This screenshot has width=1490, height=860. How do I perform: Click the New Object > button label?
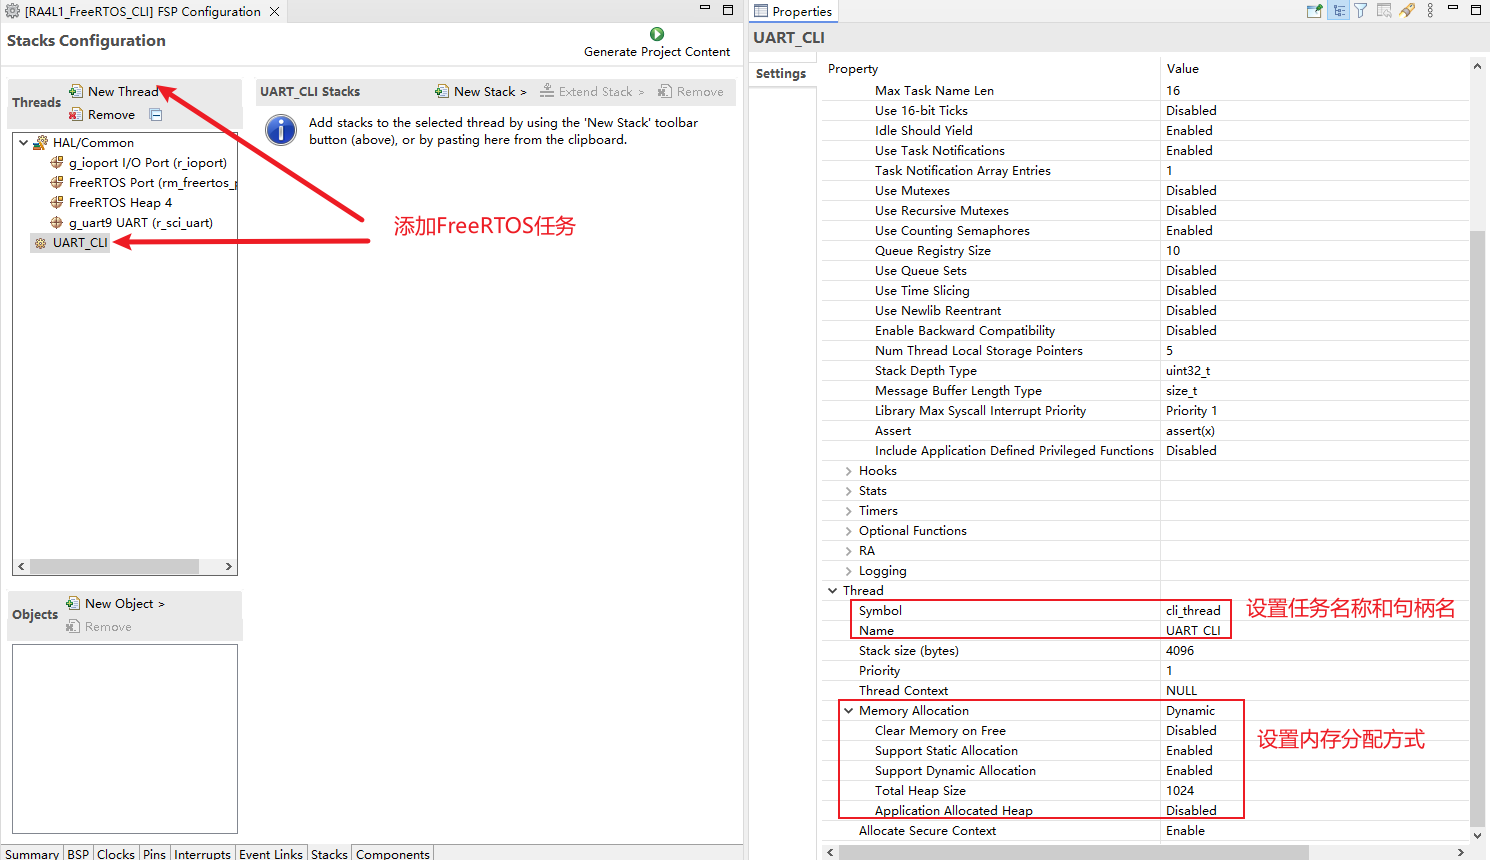[x=125, y=603]
